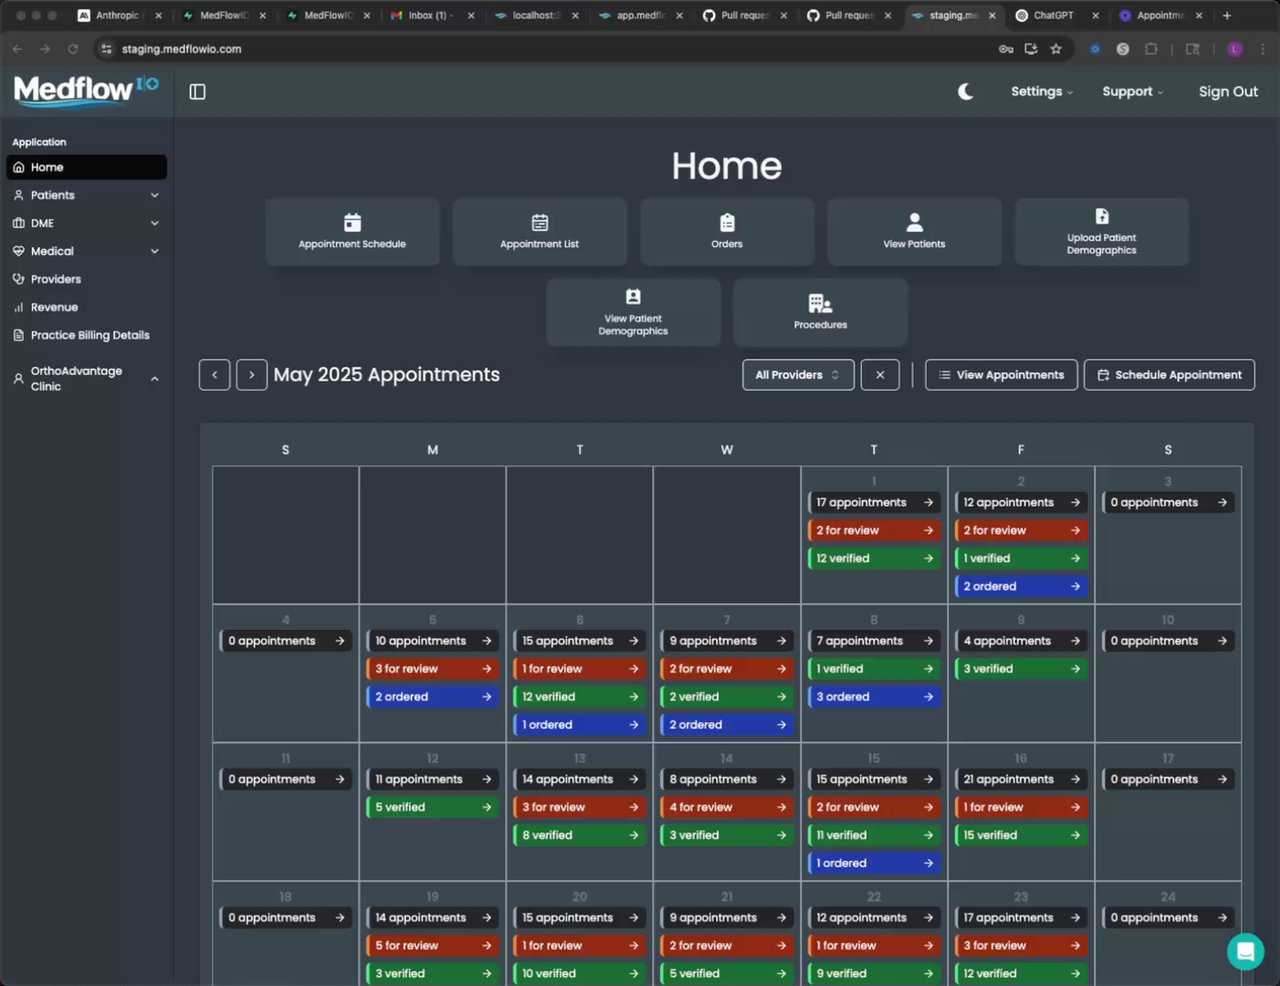This screenshot has height=986, width=1280.
Task: Open the View Patients tile
Action: [x=914, y=232]
